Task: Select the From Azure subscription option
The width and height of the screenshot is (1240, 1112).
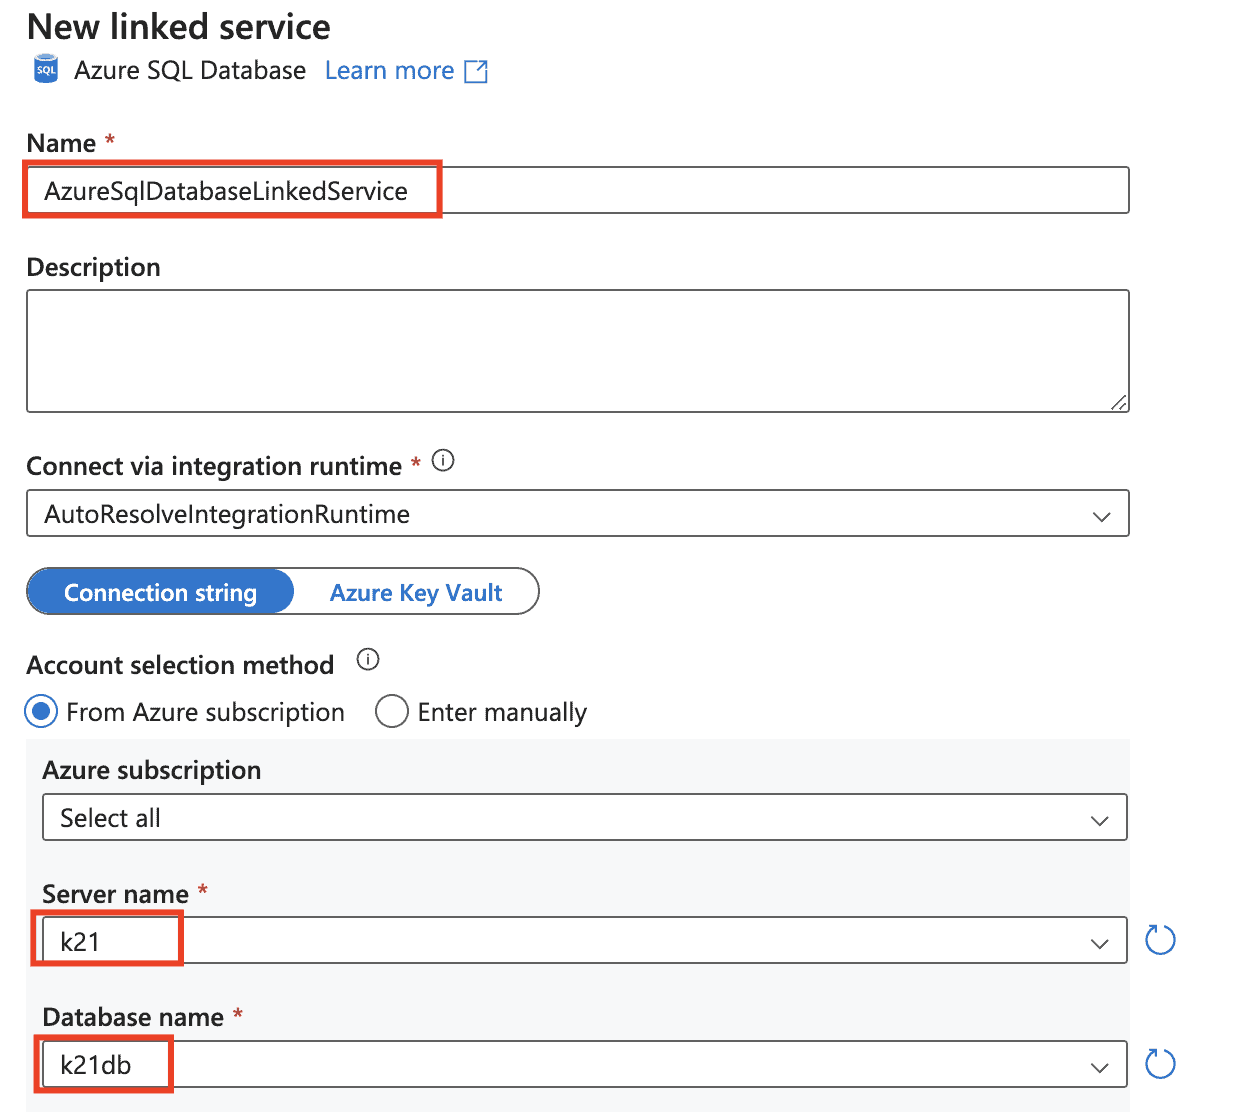Action: [x=42, y=712]
